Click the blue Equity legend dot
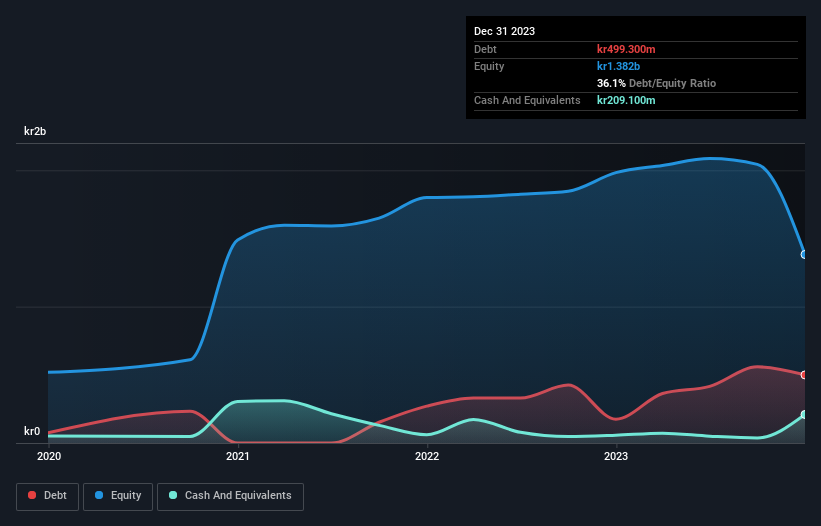821x526 pixels. coord(99,495)
